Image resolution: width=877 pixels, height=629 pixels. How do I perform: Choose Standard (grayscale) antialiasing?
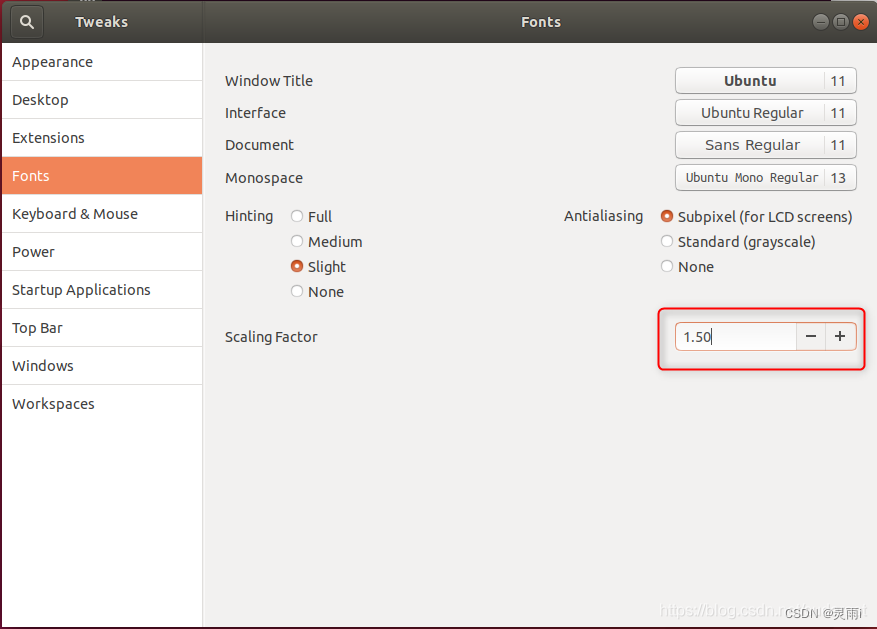[738, 242]
